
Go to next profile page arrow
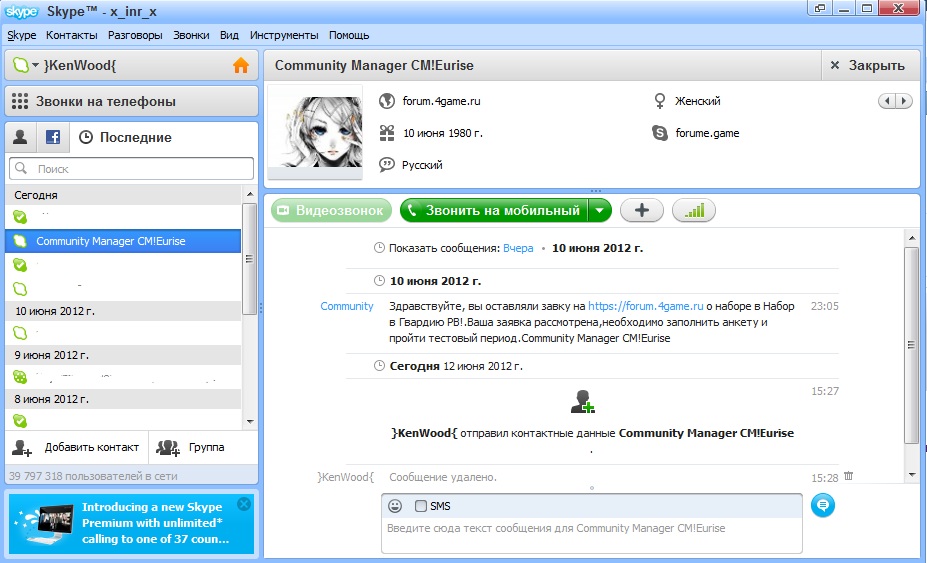pos(903,101)
